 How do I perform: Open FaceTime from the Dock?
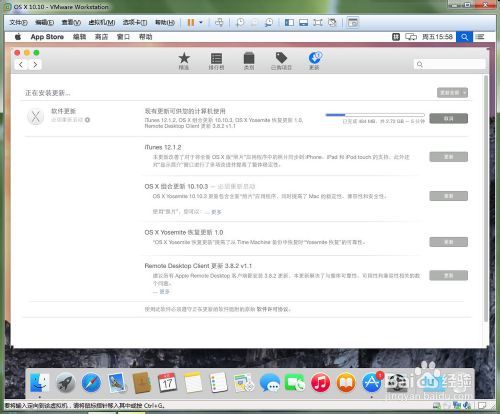pos(295,382)
